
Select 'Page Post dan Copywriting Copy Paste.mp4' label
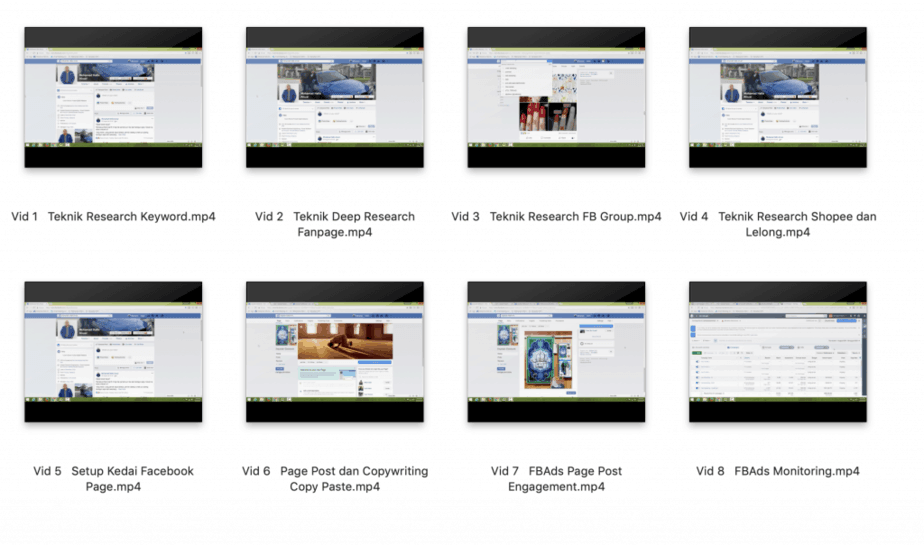(334, 479)
